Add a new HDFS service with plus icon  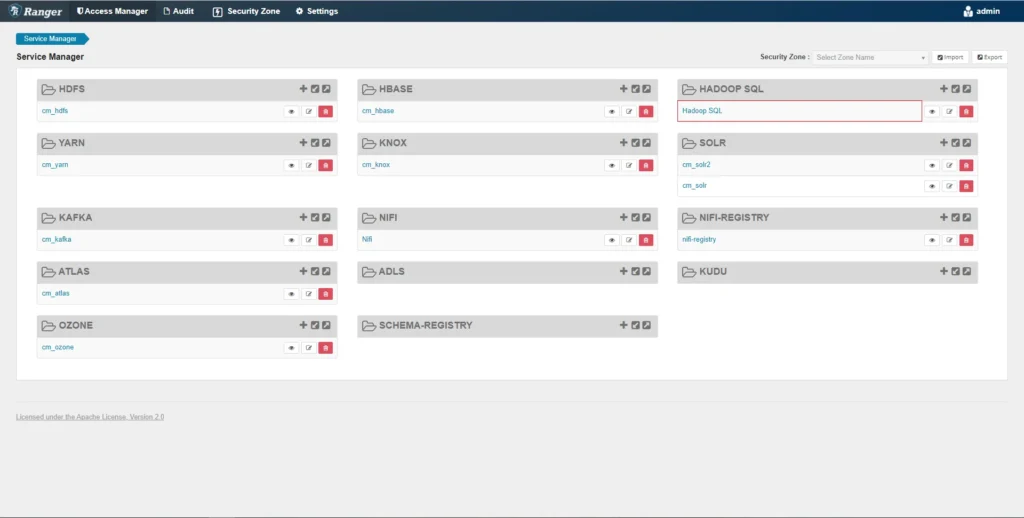click(x=303, y=89)
